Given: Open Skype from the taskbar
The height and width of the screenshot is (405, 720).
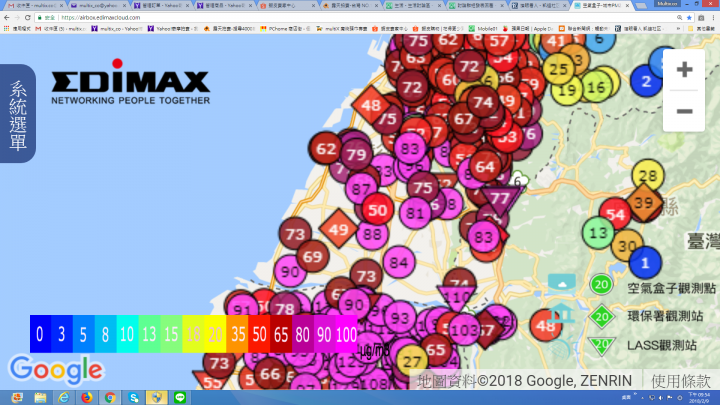Looking at the screenshot, I should [134, 397].
